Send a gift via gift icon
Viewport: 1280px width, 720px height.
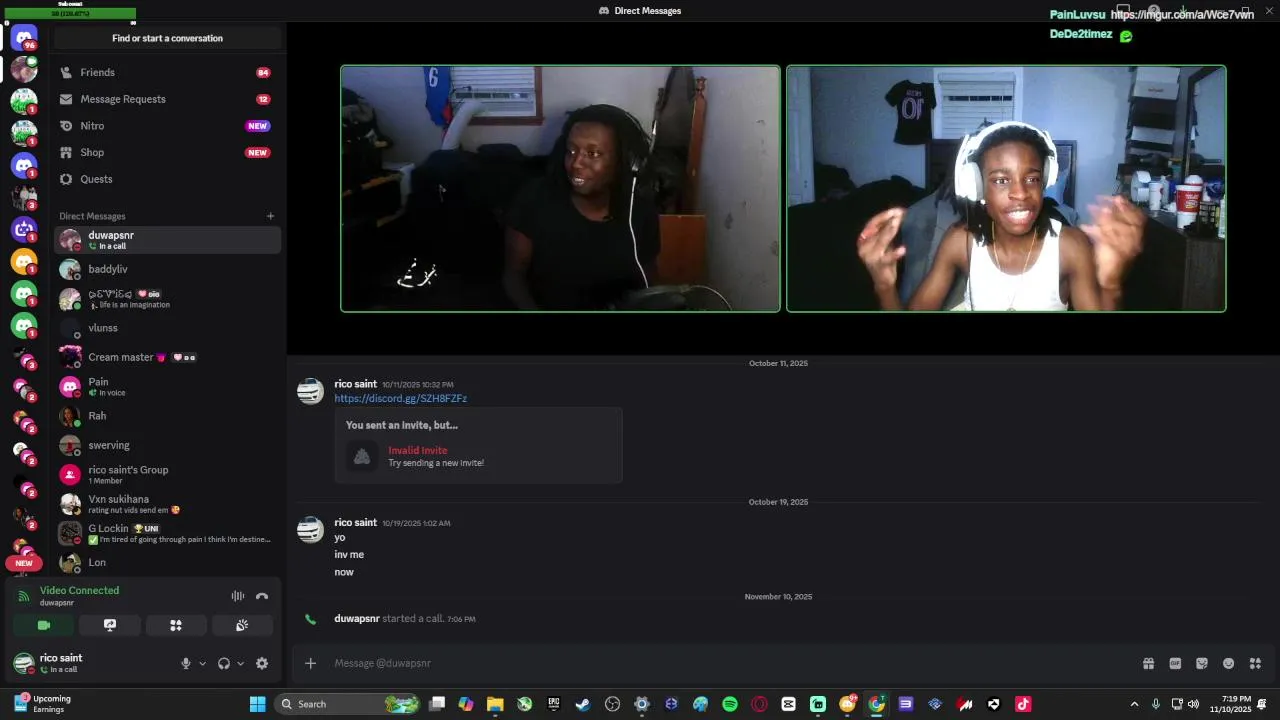click(x=1149, y=663)
